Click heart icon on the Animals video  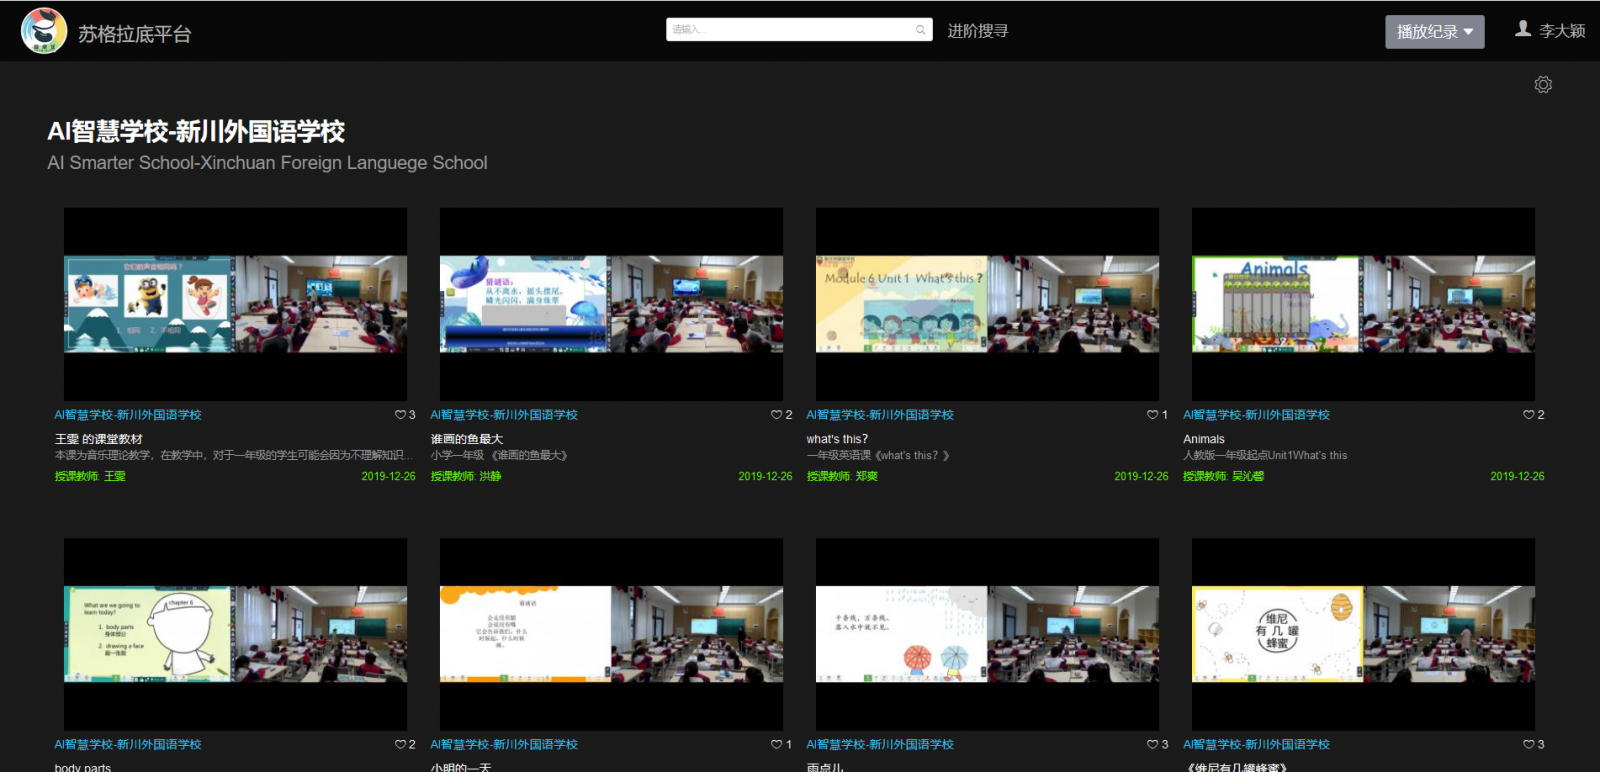tap(1528, 415)
